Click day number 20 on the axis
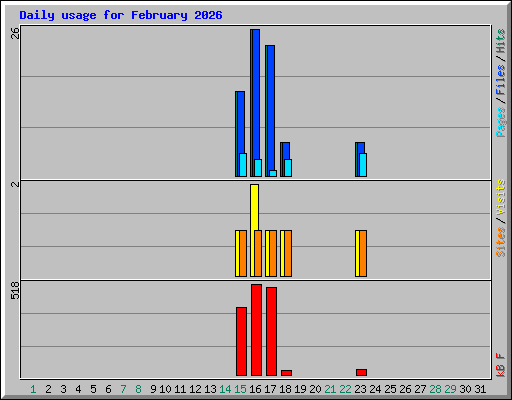The width and height of the screenshot is (512, 400). (x=315, y=389)
